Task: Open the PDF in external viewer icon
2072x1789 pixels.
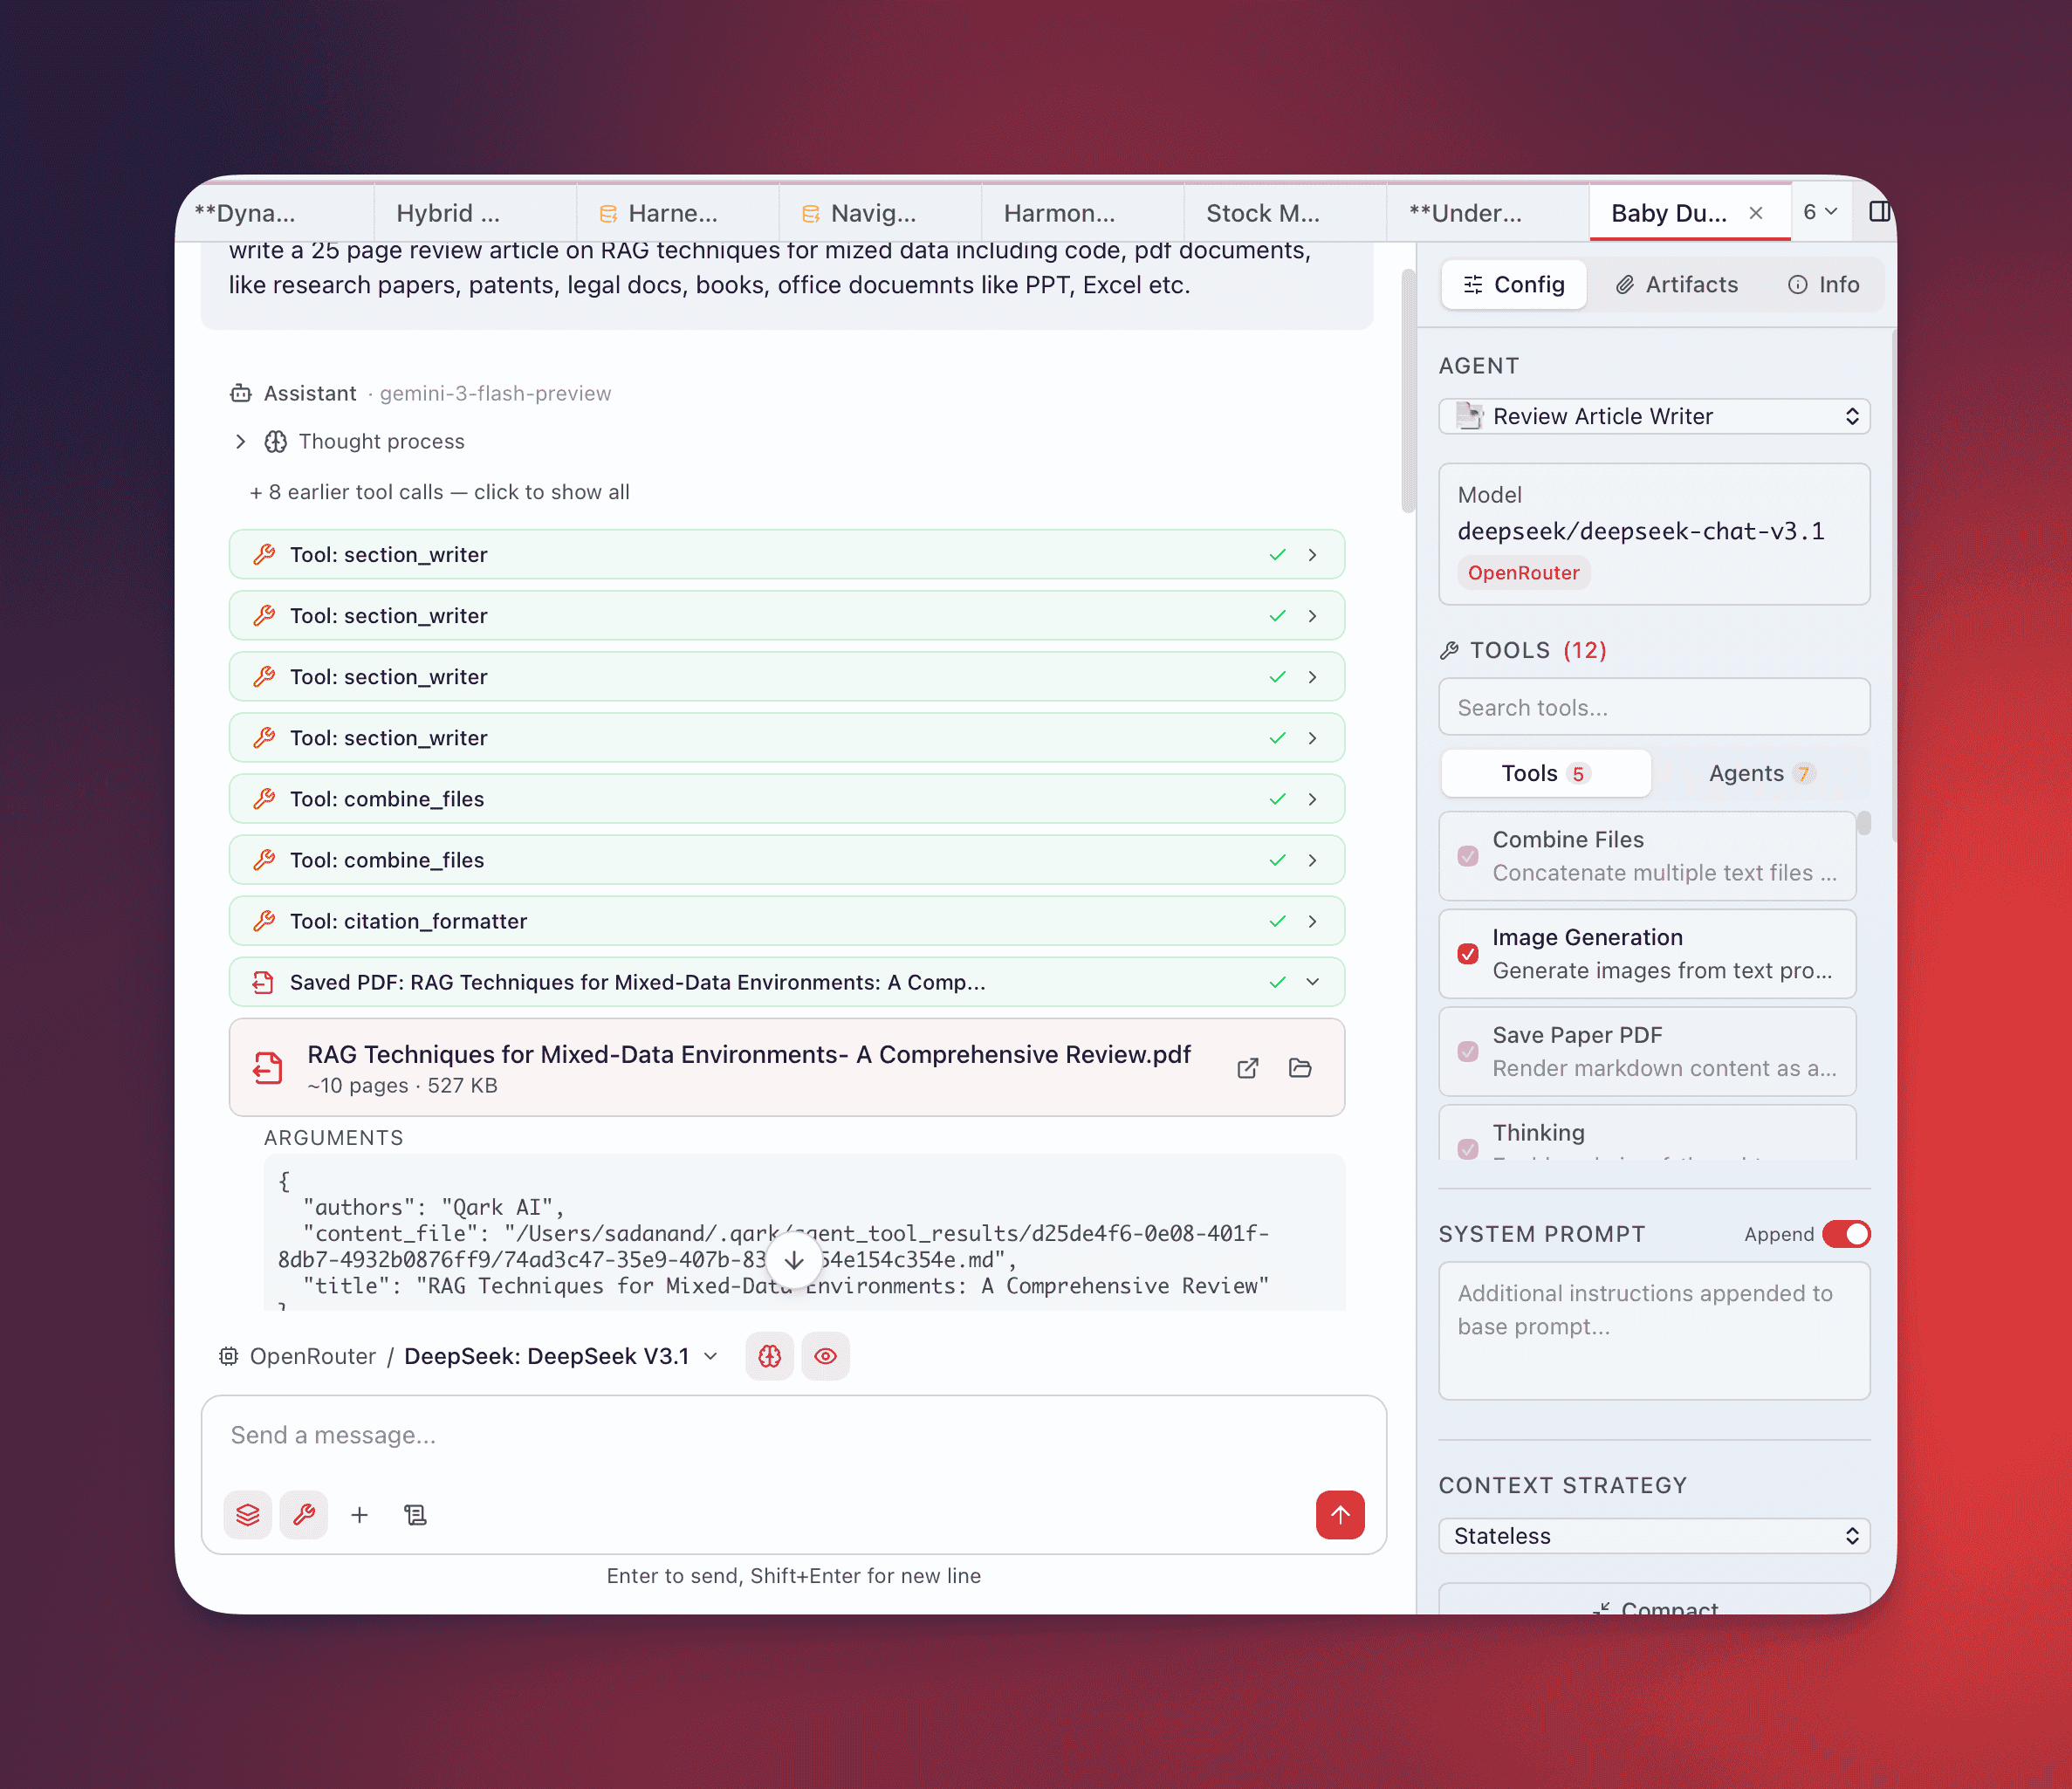Action: coord(1247,1068)
